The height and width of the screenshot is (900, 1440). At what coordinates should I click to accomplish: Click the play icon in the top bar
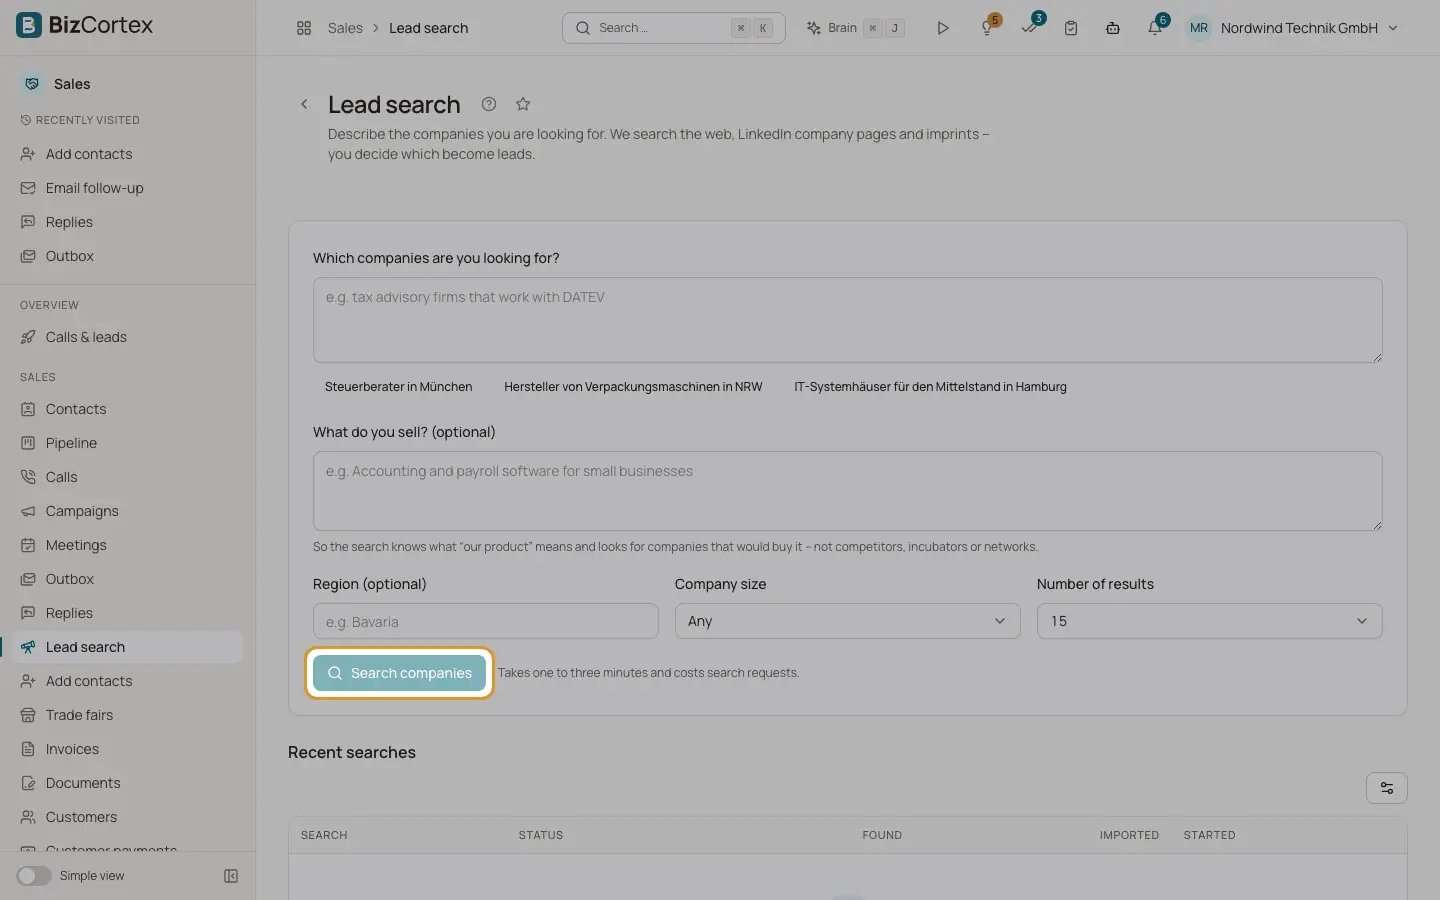942,28
